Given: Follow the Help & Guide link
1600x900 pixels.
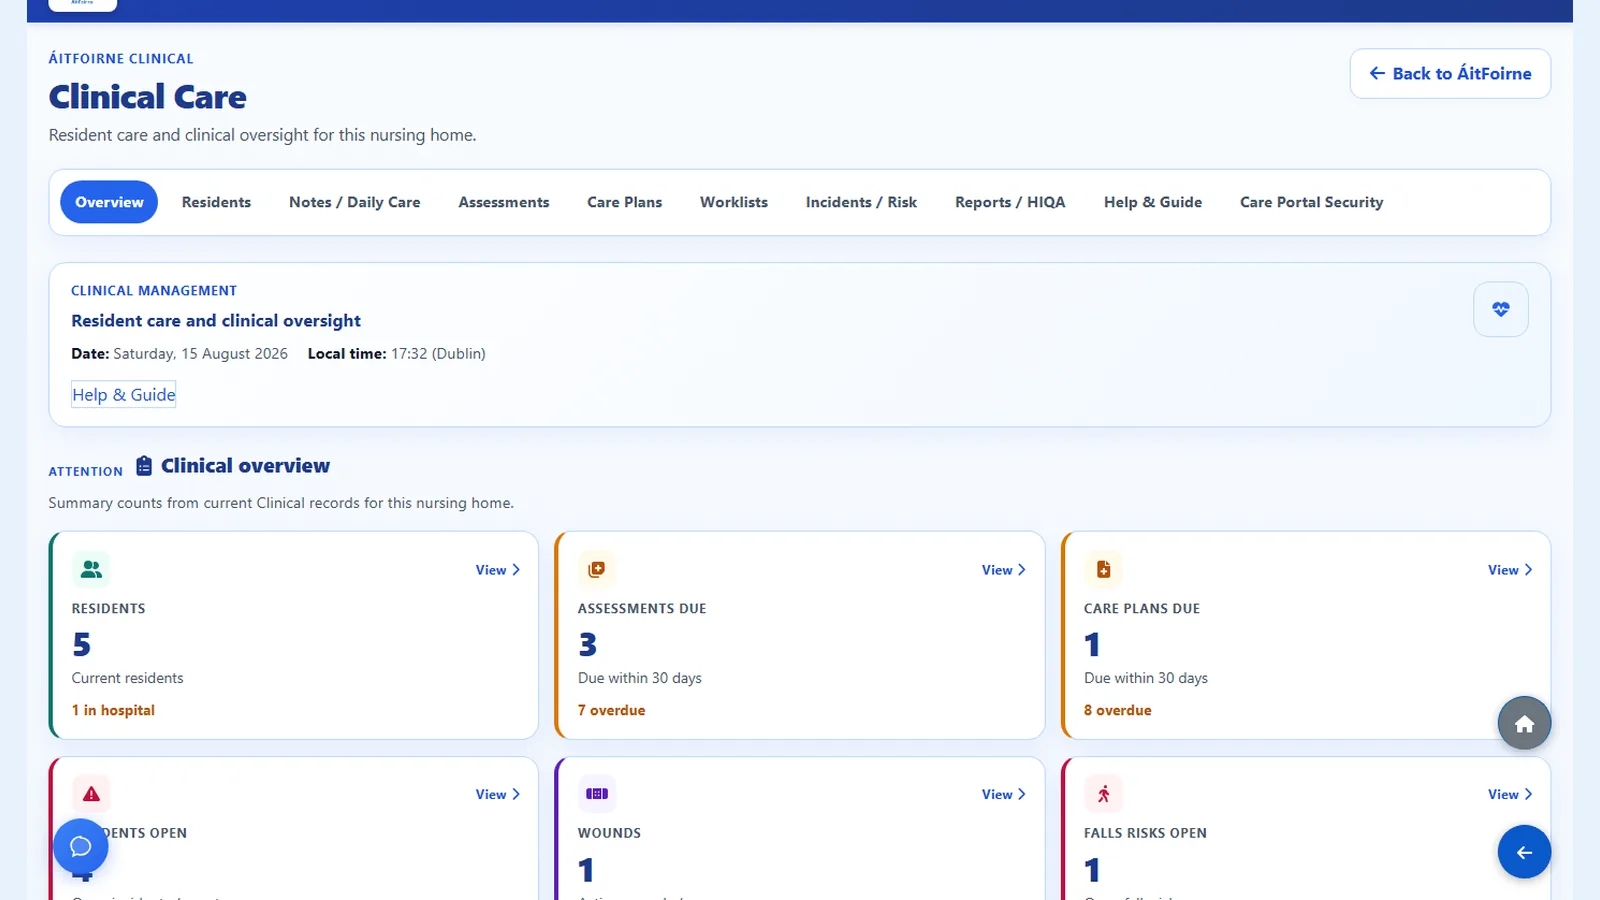Looking at the screenshot, I should click(124, 395).
